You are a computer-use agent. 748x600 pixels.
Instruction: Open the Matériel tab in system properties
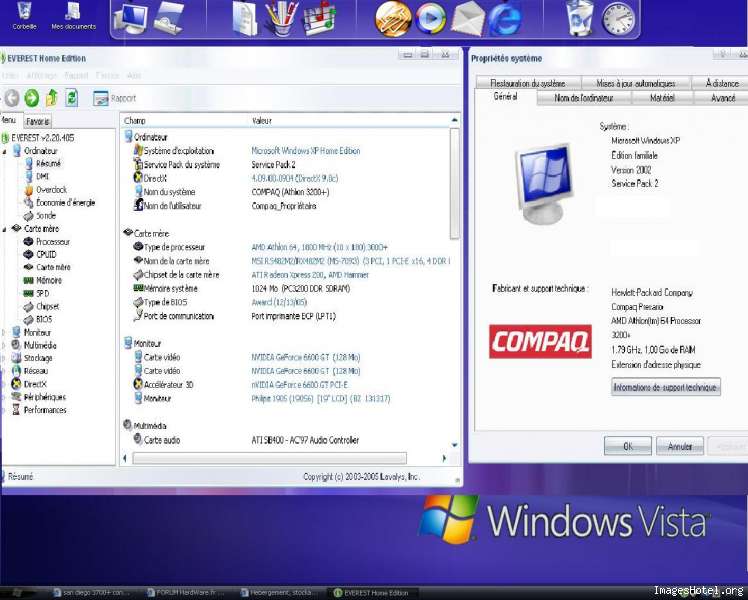tap(662, 98)
